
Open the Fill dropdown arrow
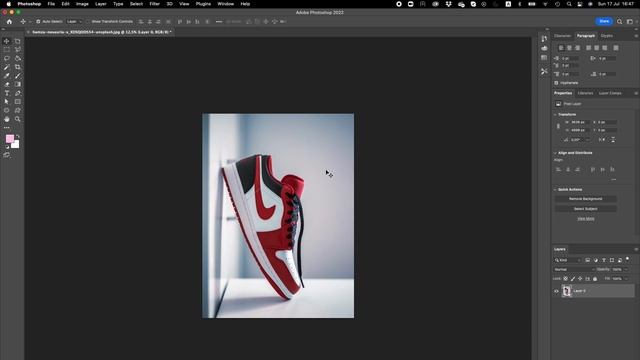point(627,279)
